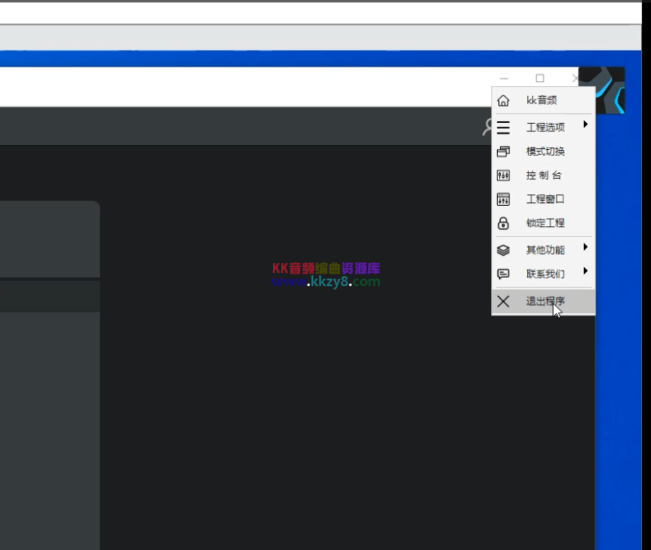Image resolution: width=651 pixels, height=550 pixels.
Task: Click the padlock icon in the menu
Action: point(503,223)
